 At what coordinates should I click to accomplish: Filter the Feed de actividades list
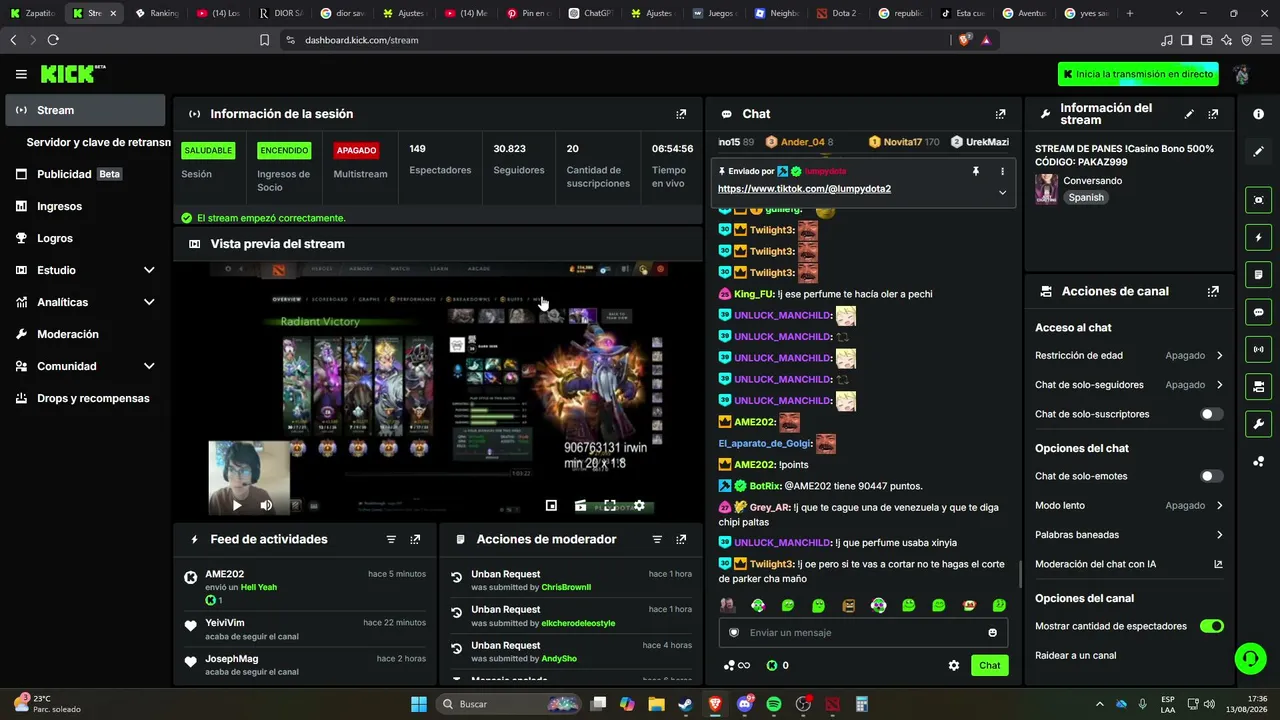(391, 539)
